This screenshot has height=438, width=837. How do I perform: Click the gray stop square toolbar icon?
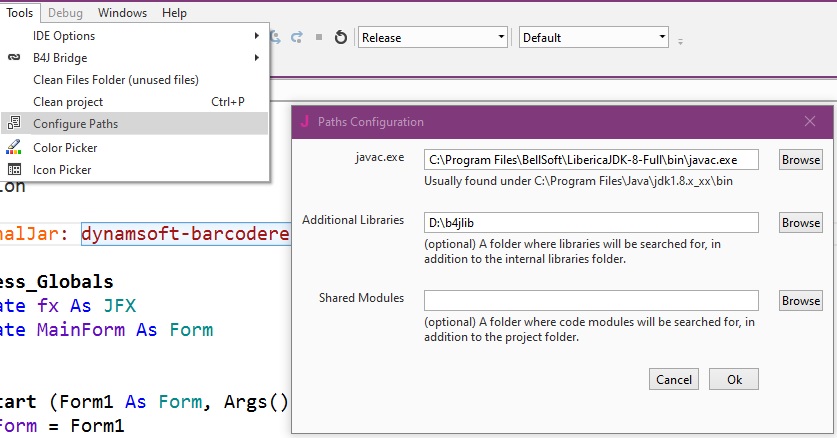(318, 37)
